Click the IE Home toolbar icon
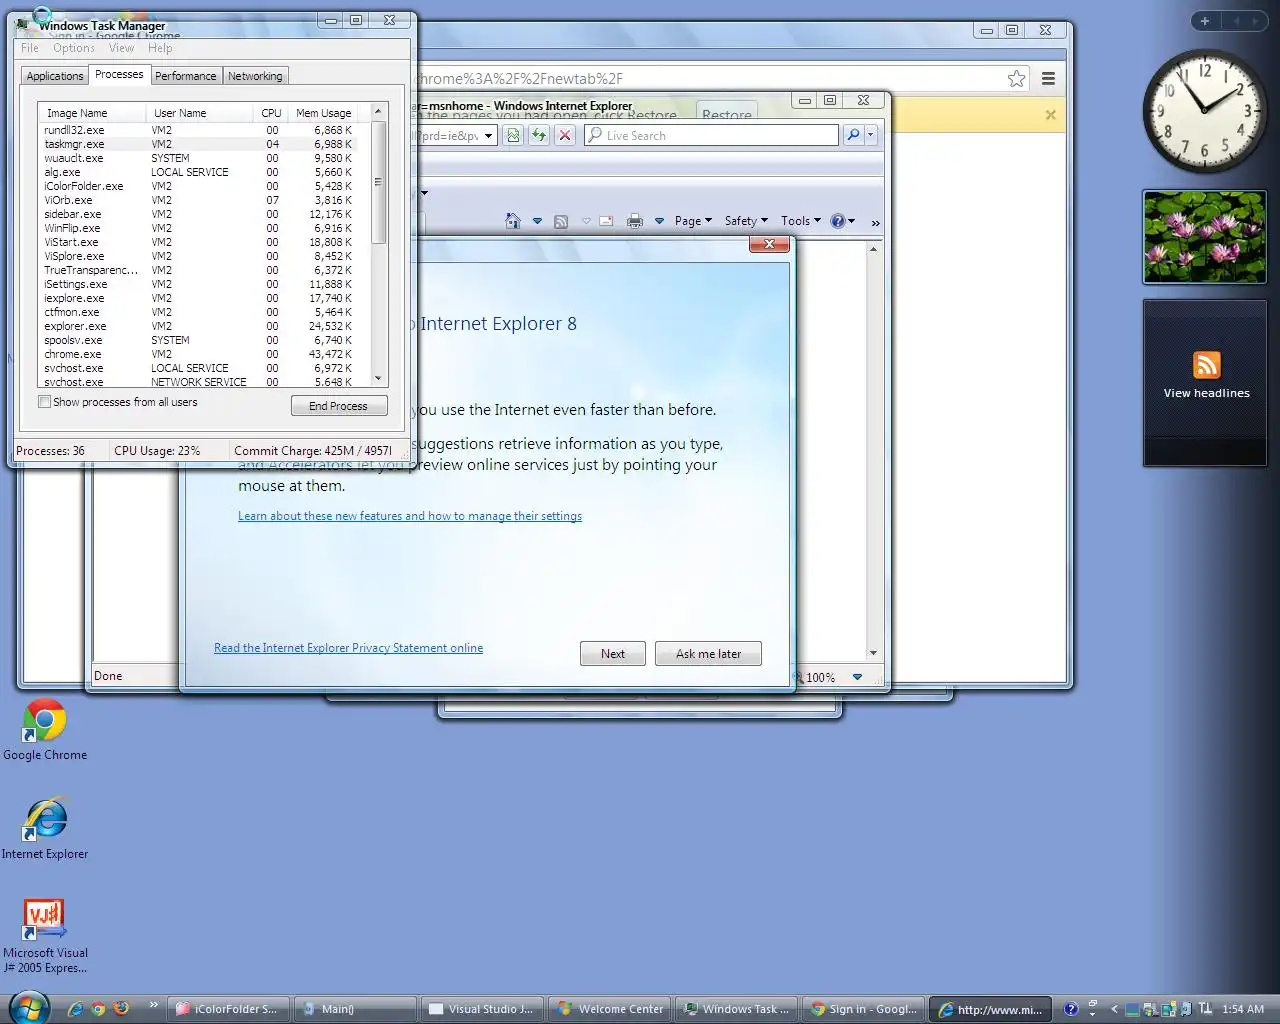The height and width of the screenshot is (1024, 1280). (513, 221)
